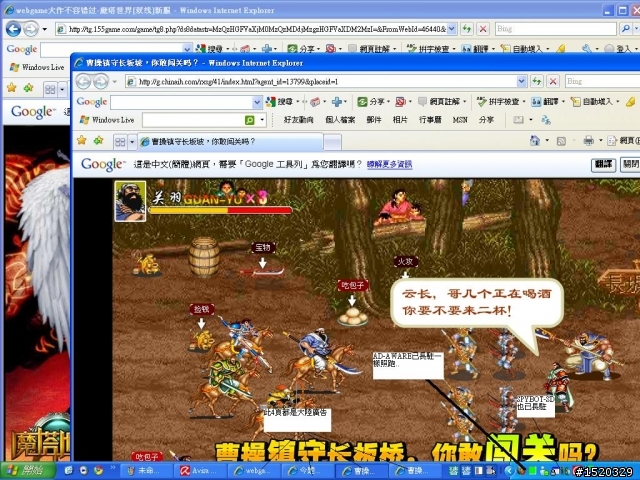The height and width of the screenshot is (480, 640).
Task: Open Windows Live search options dropdown
Action: 262,120
